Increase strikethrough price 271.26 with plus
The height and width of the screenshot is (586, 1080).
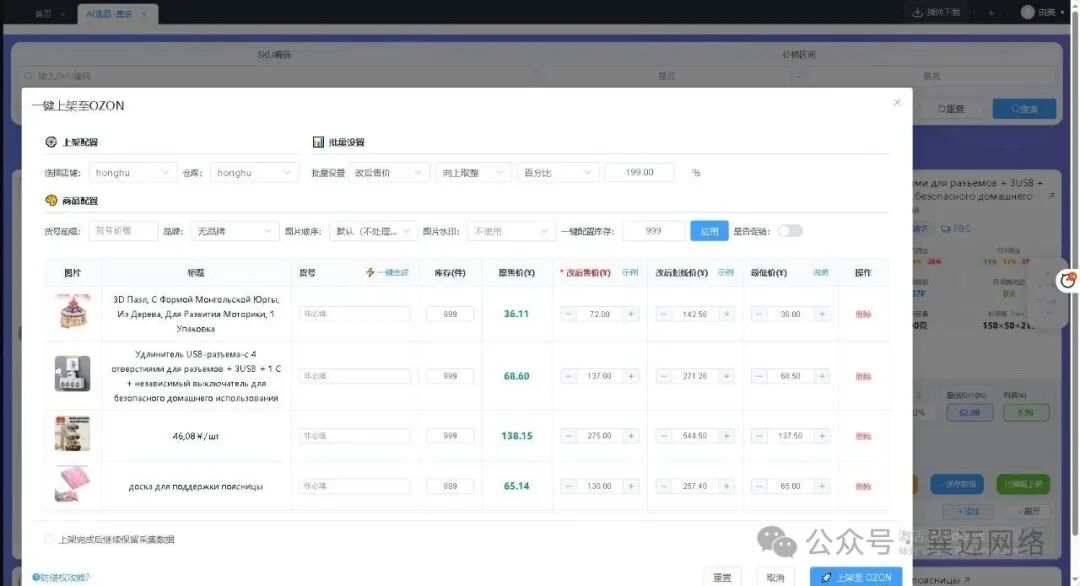click(x=727, y=376)
